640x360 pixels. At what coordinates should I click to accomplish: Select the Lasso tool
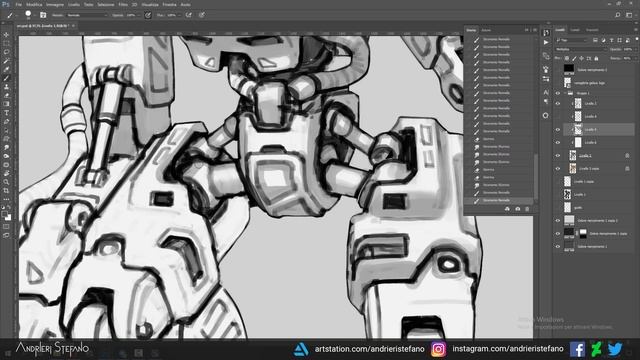point(6,52)
